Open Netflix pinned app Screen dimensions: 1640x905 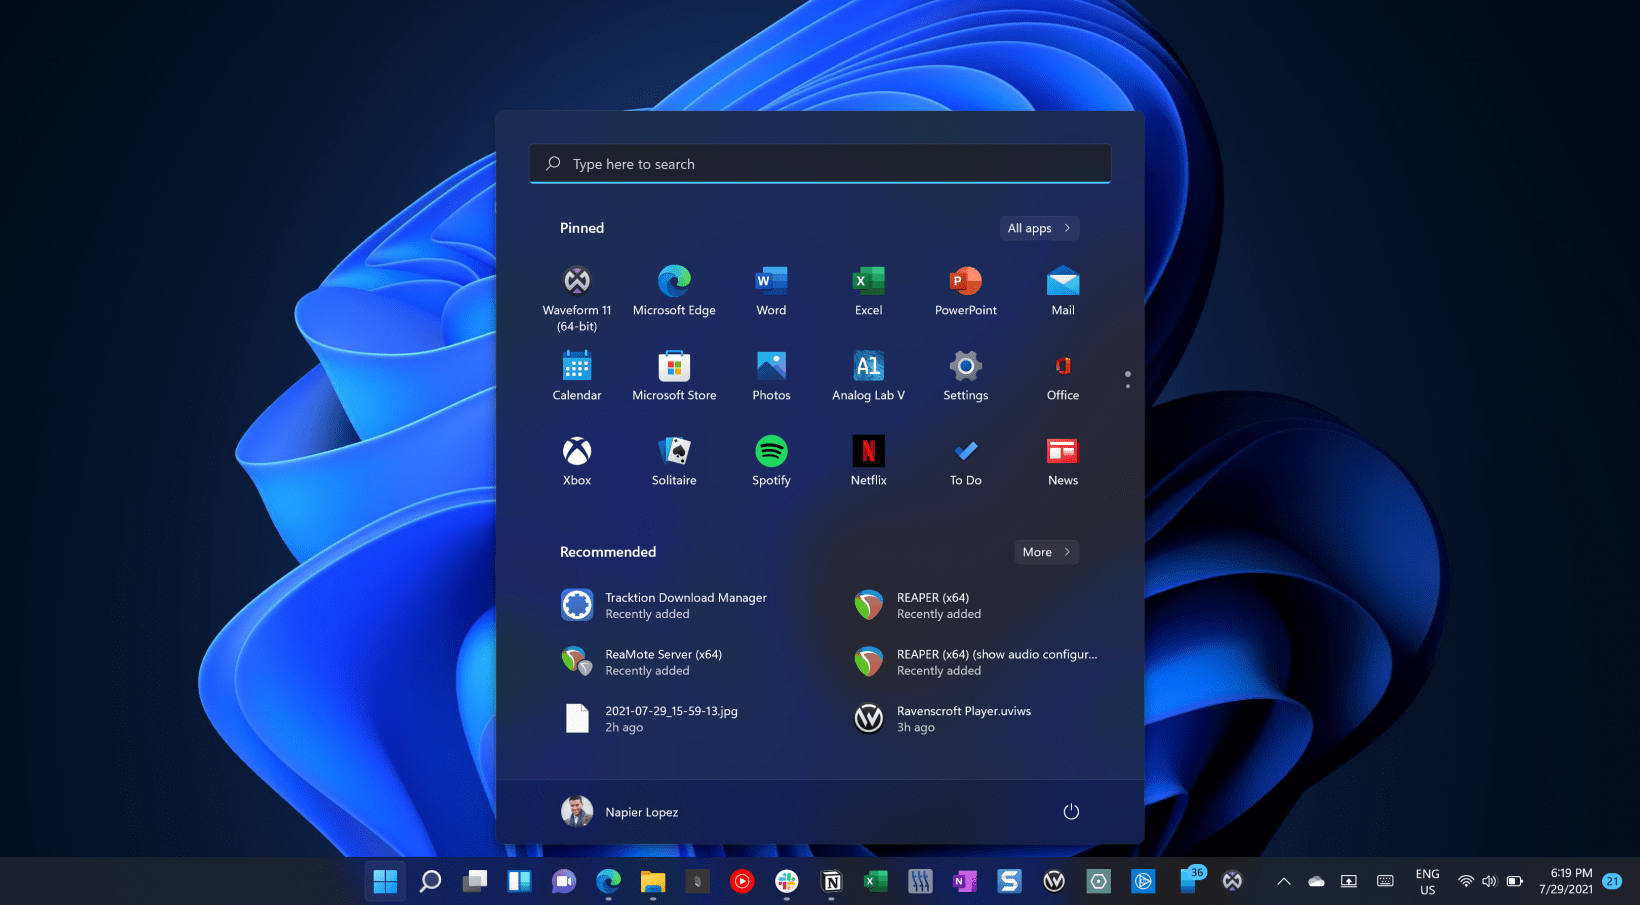click(x=868, y=461)
